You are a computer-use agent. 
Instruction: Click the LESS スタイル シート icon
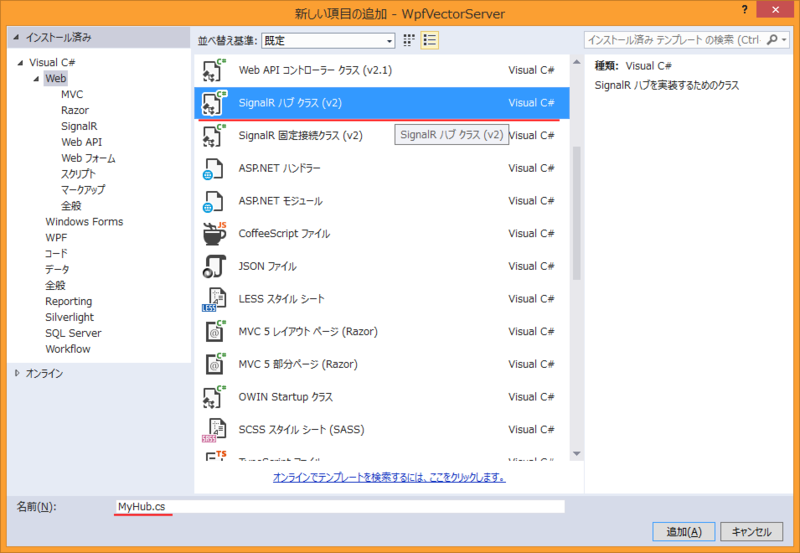(214, 299)
